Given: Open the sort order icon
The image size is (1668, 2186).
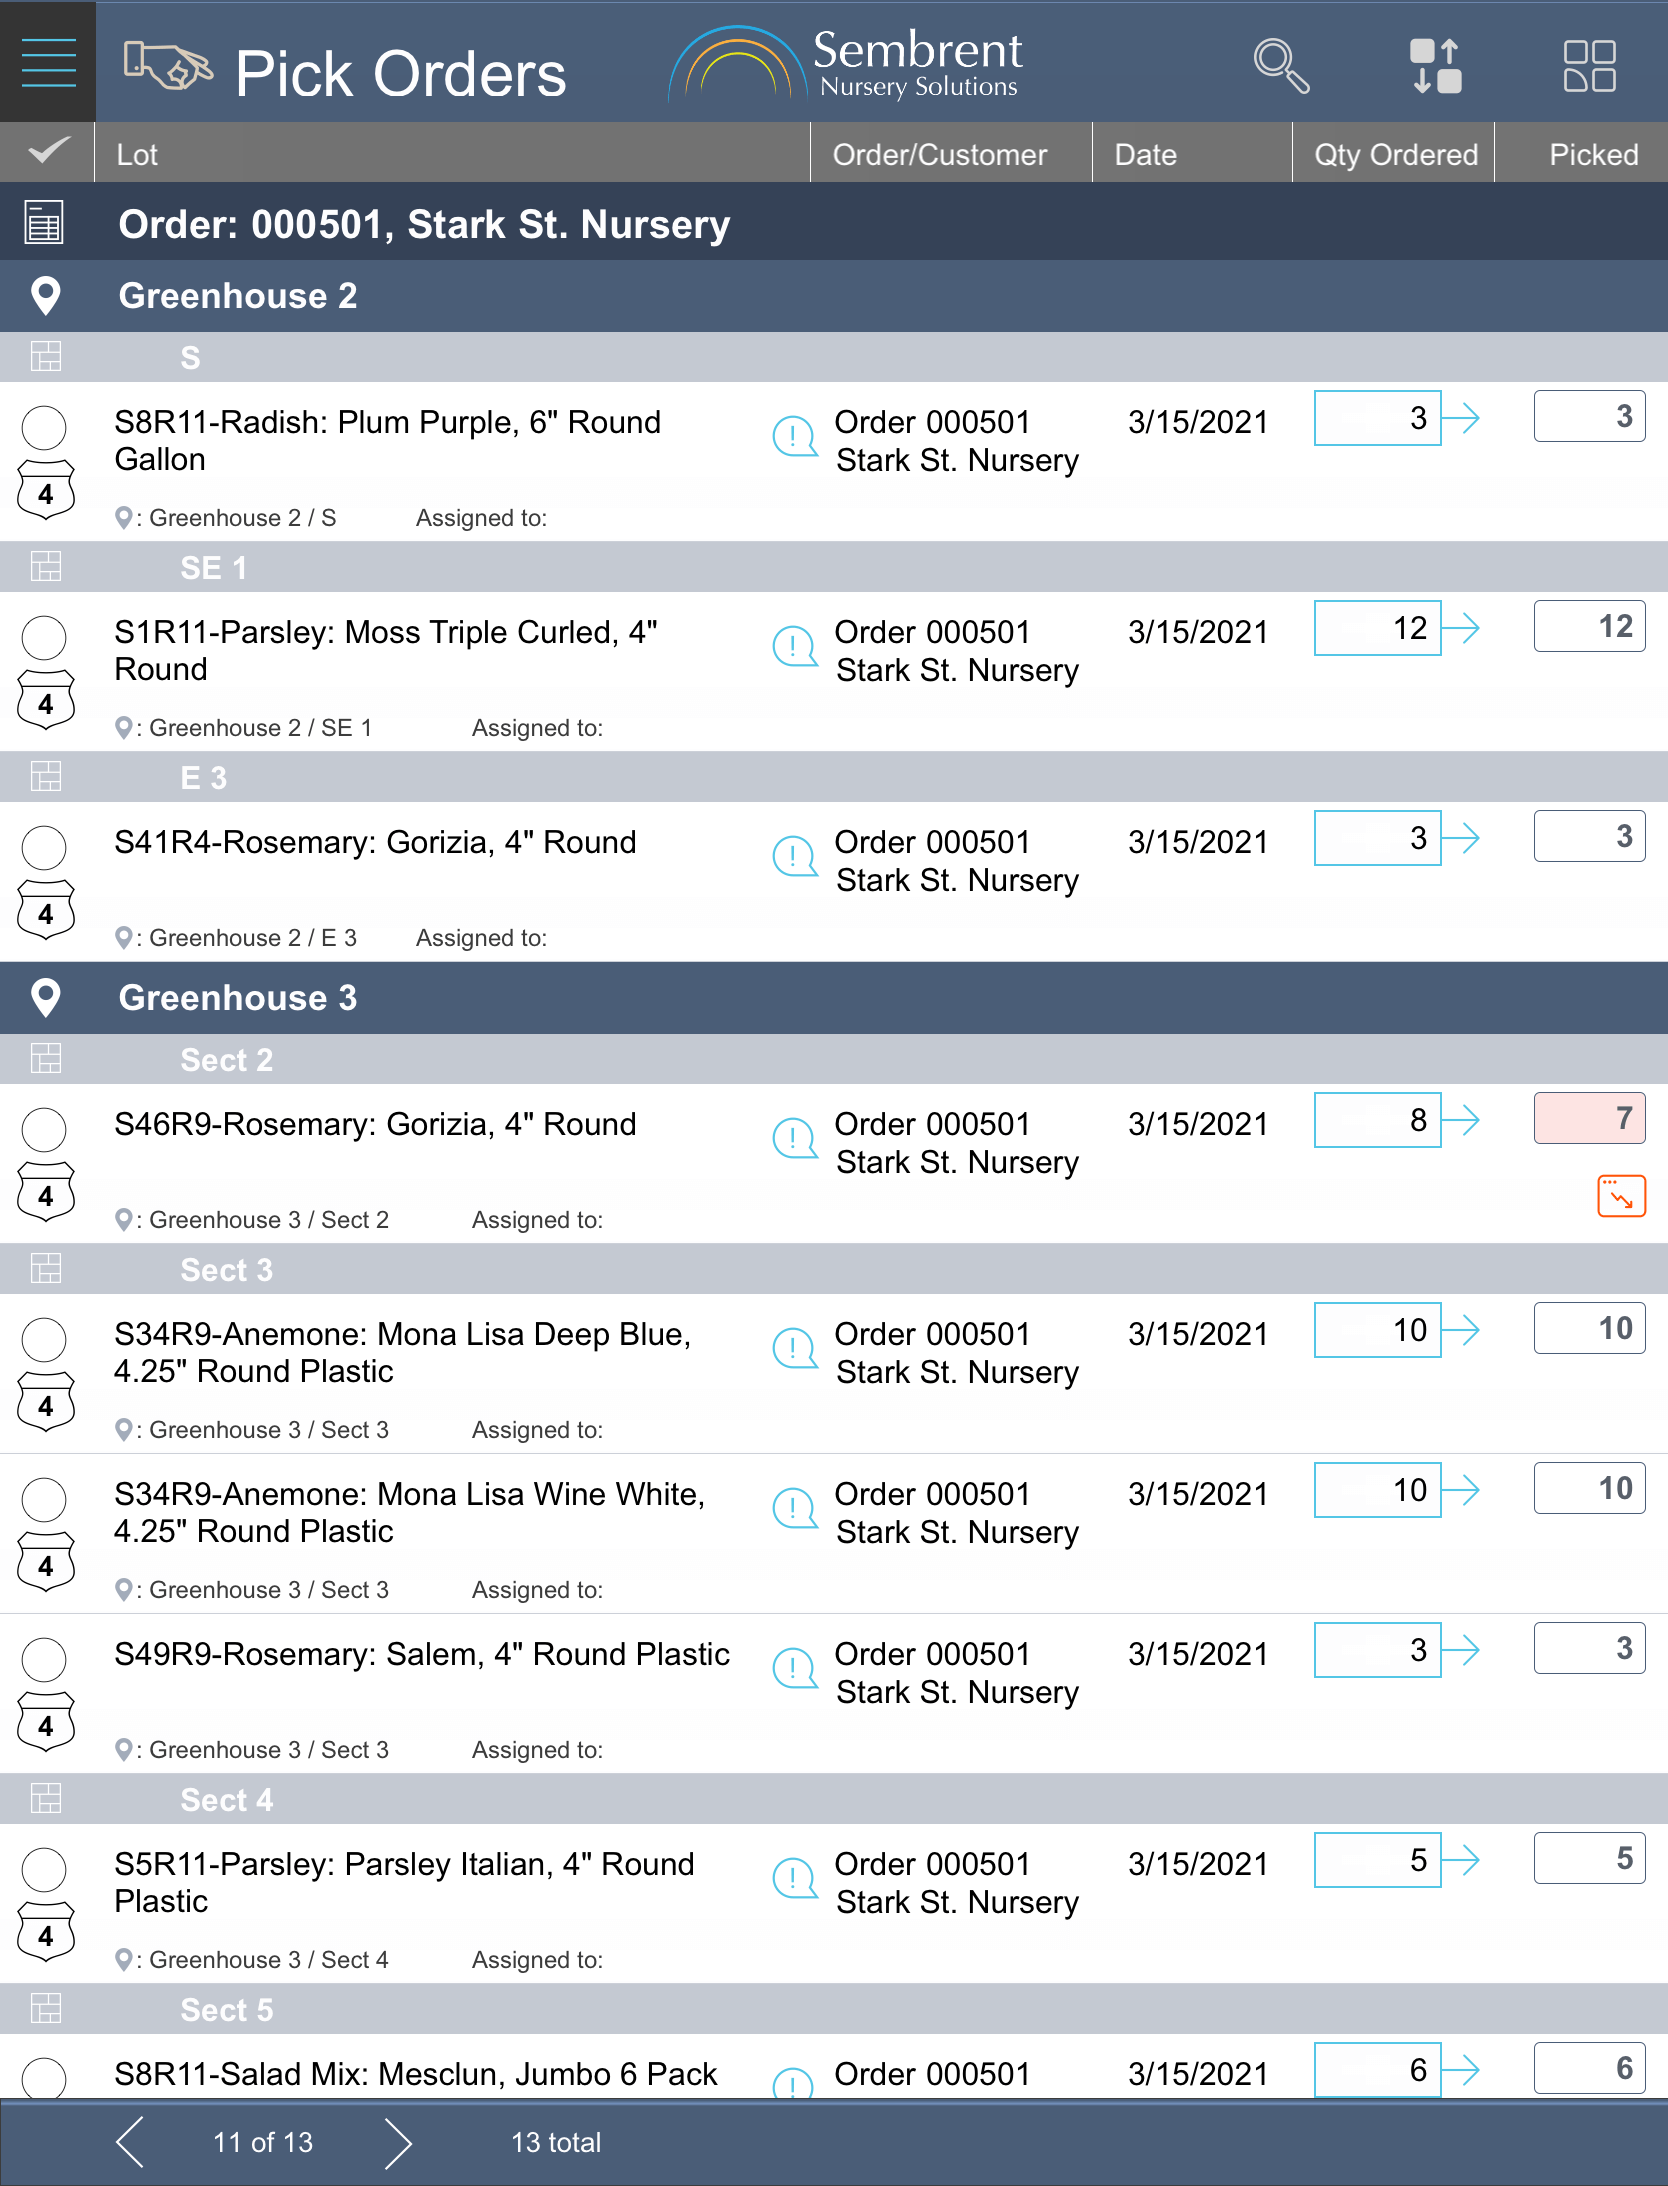Looking at the screenshot, I should pos(1435,66).
